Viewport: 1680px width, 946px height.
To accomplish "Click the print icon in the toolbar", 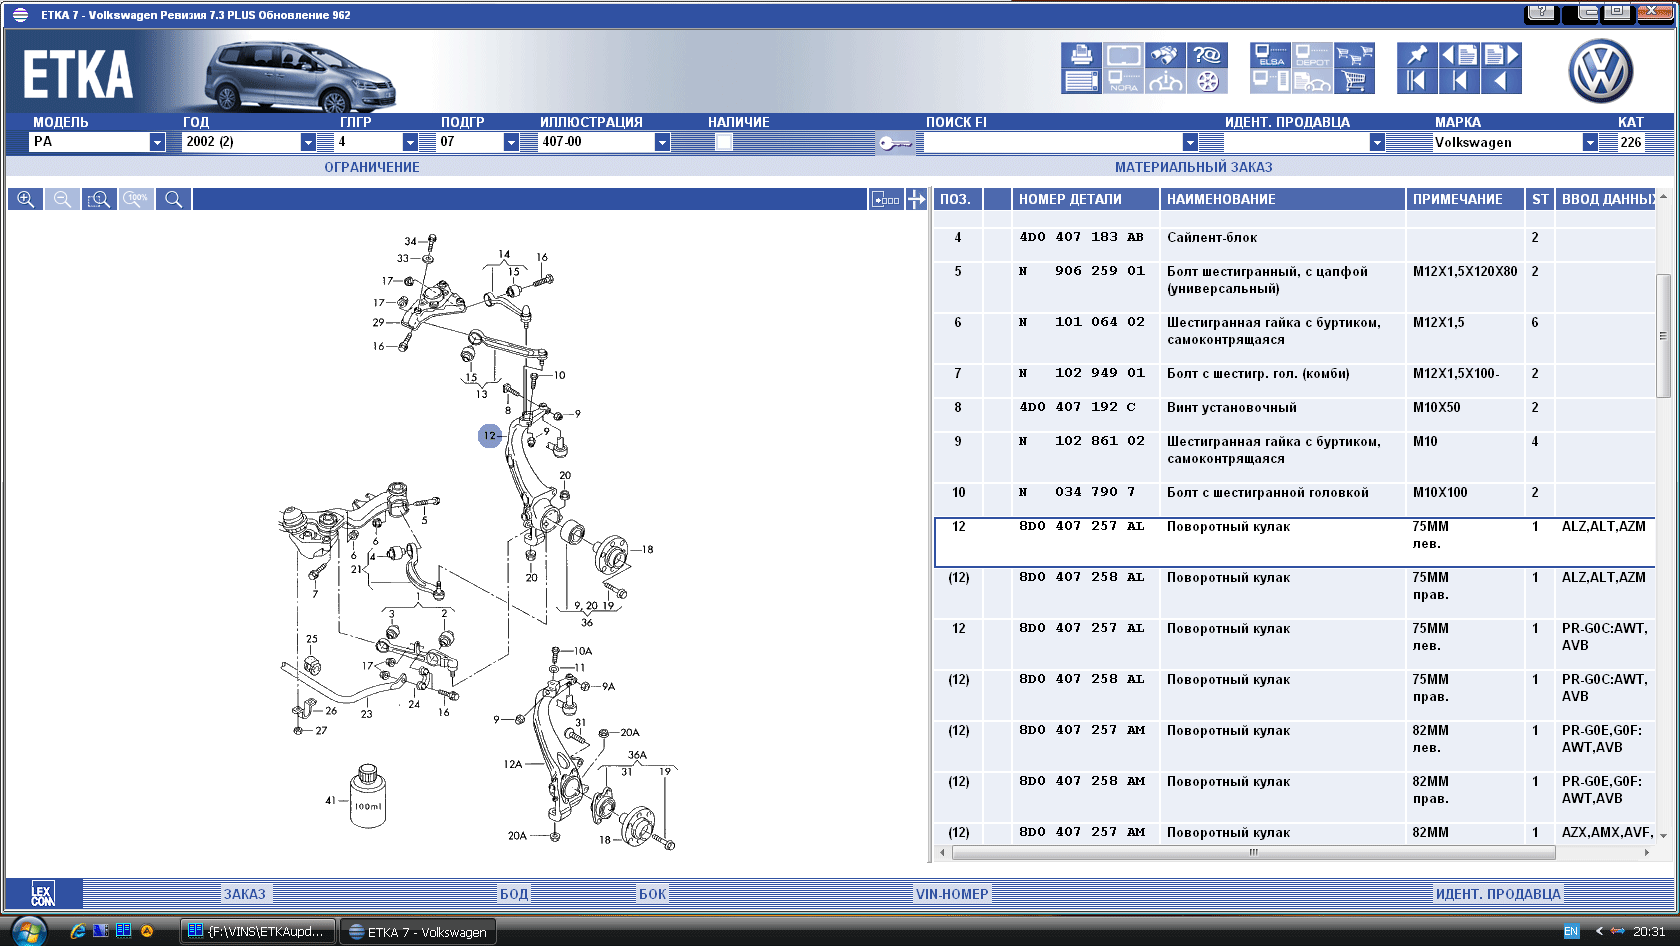I will pyautogui.click(x=1081, y=55).
